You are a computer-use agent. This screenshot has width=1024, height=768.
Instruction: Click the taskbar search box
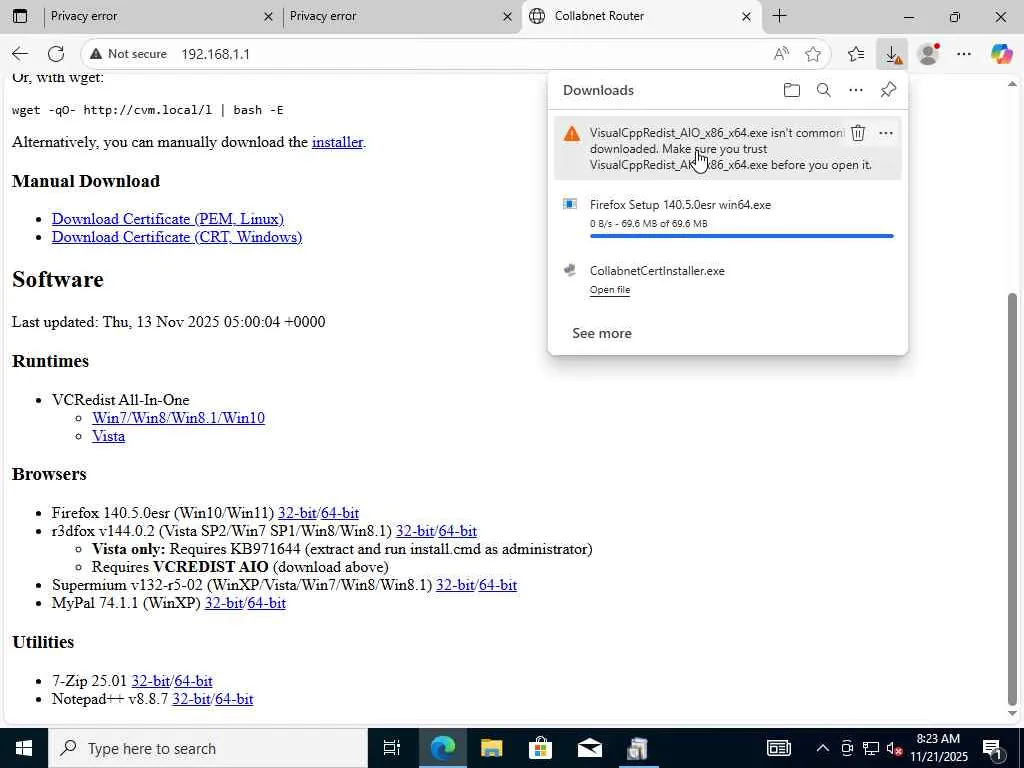[x=208, y=748]
